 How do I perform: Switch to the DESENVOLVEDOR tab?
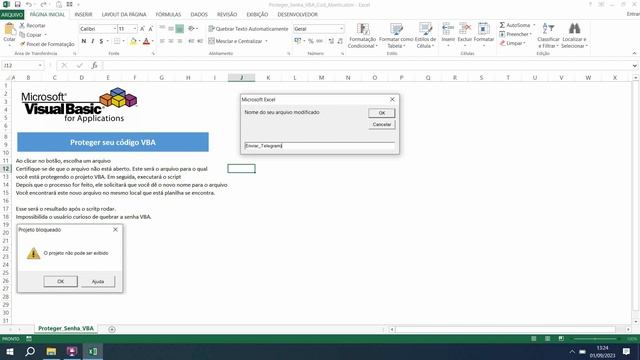pos(297,15)
